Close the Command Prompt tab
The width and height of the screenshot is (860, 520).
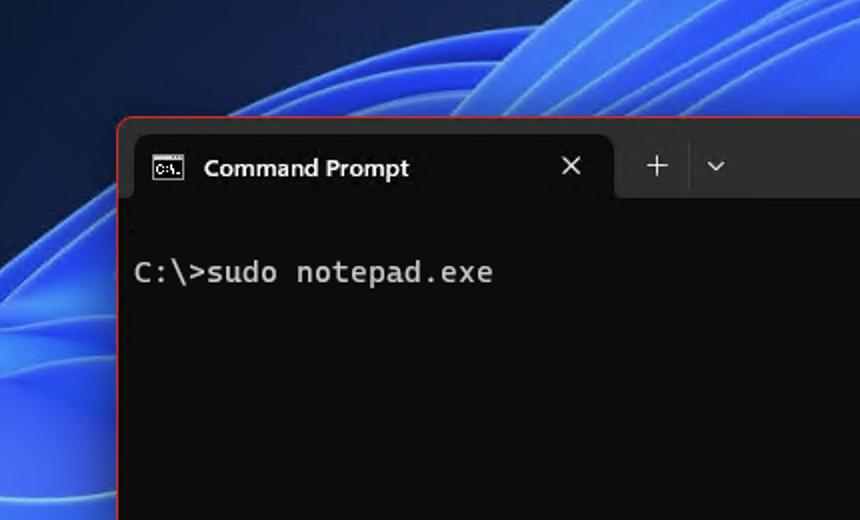(571, 166)
